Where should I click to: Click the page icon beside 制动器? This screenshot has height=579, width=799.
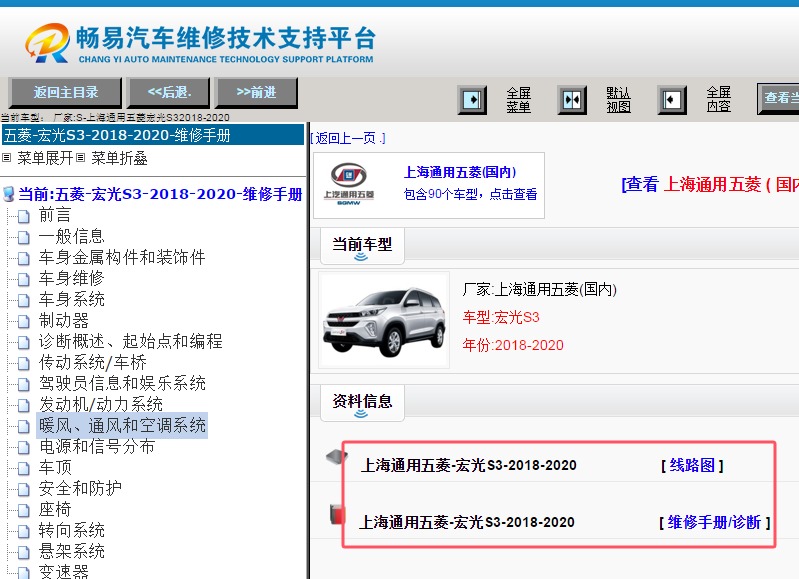click(x=23, y=322)
